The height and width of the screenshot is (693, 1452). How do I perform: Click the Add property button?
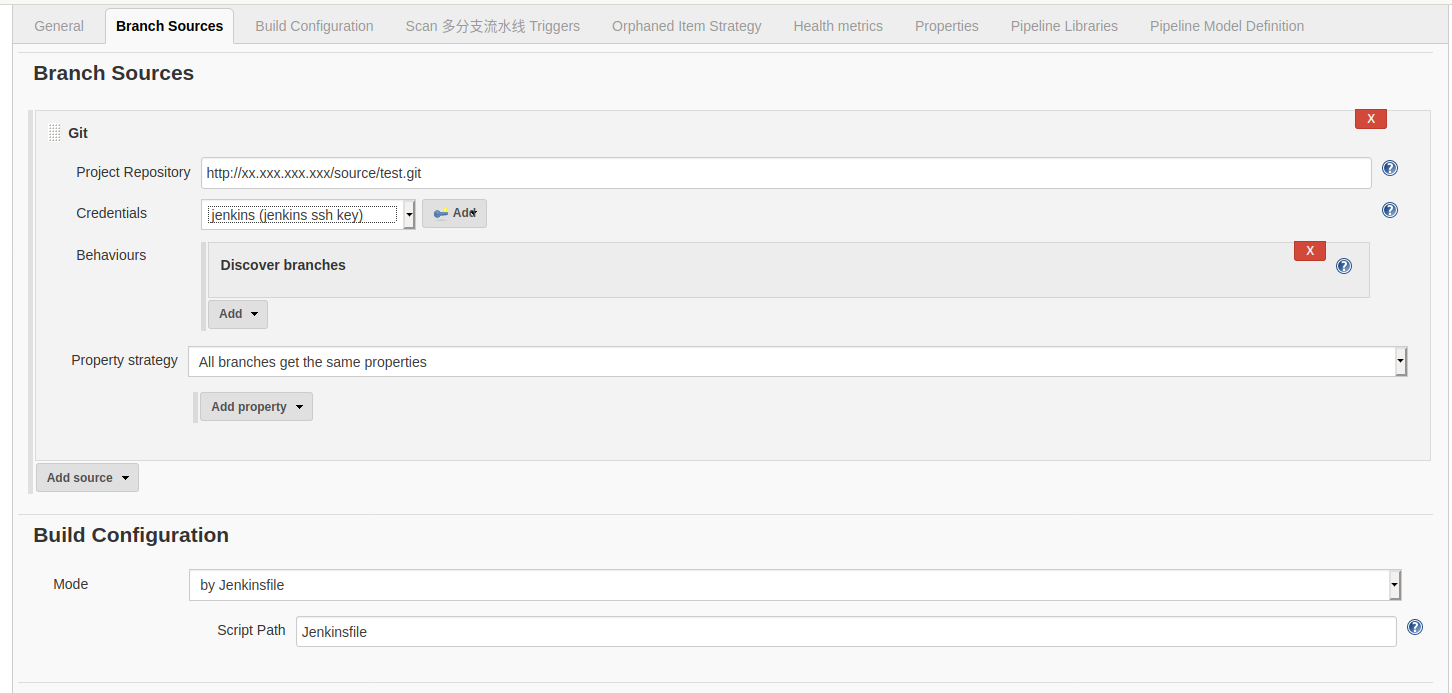coord(255,406)
